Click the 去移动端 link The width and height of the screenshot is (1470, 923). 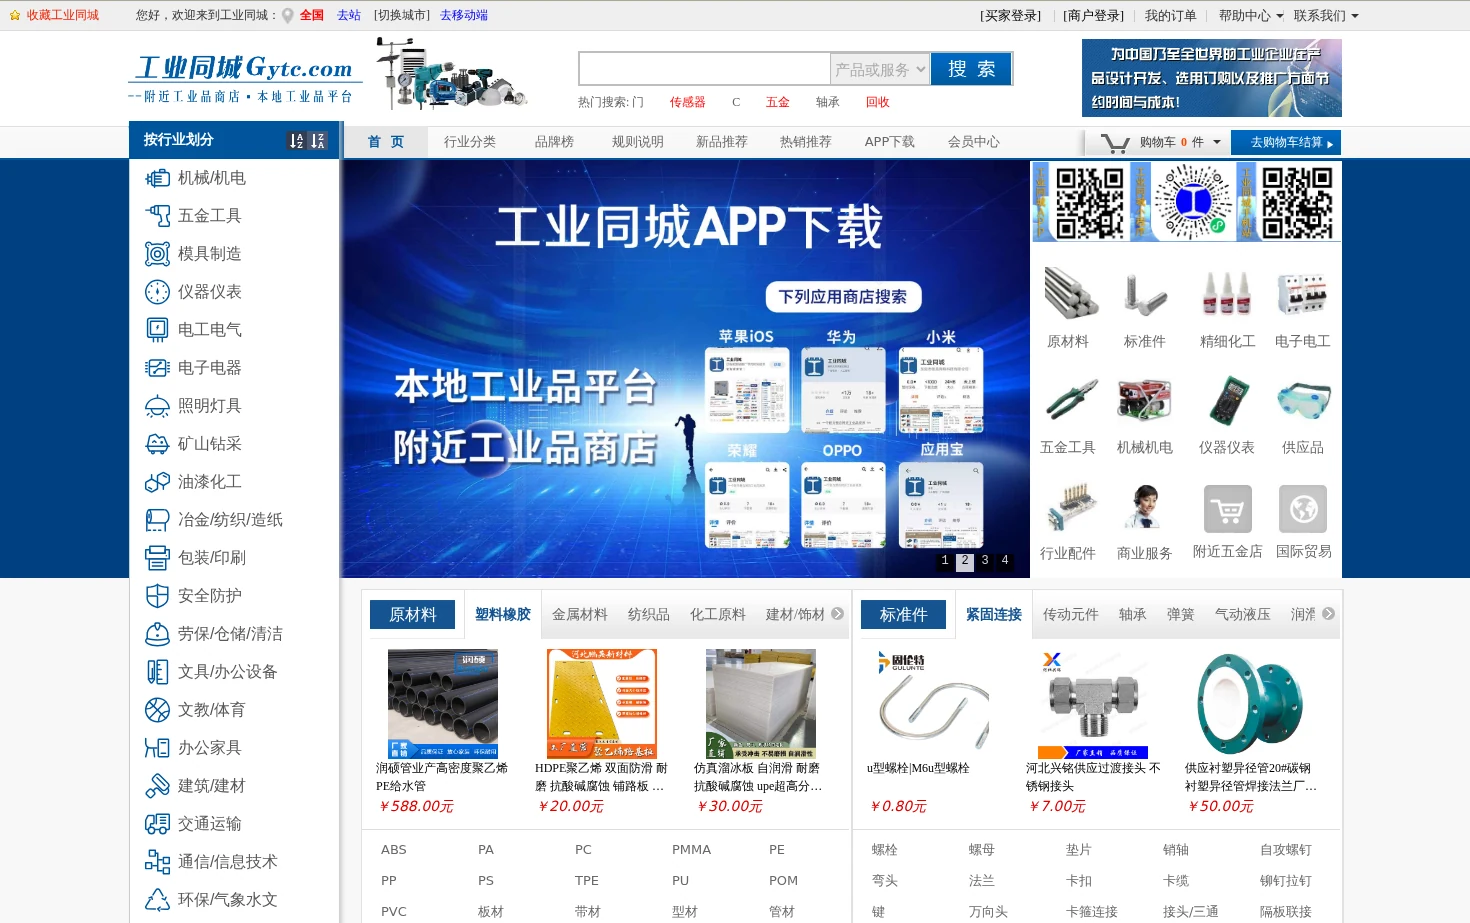[x=464, y=15]
